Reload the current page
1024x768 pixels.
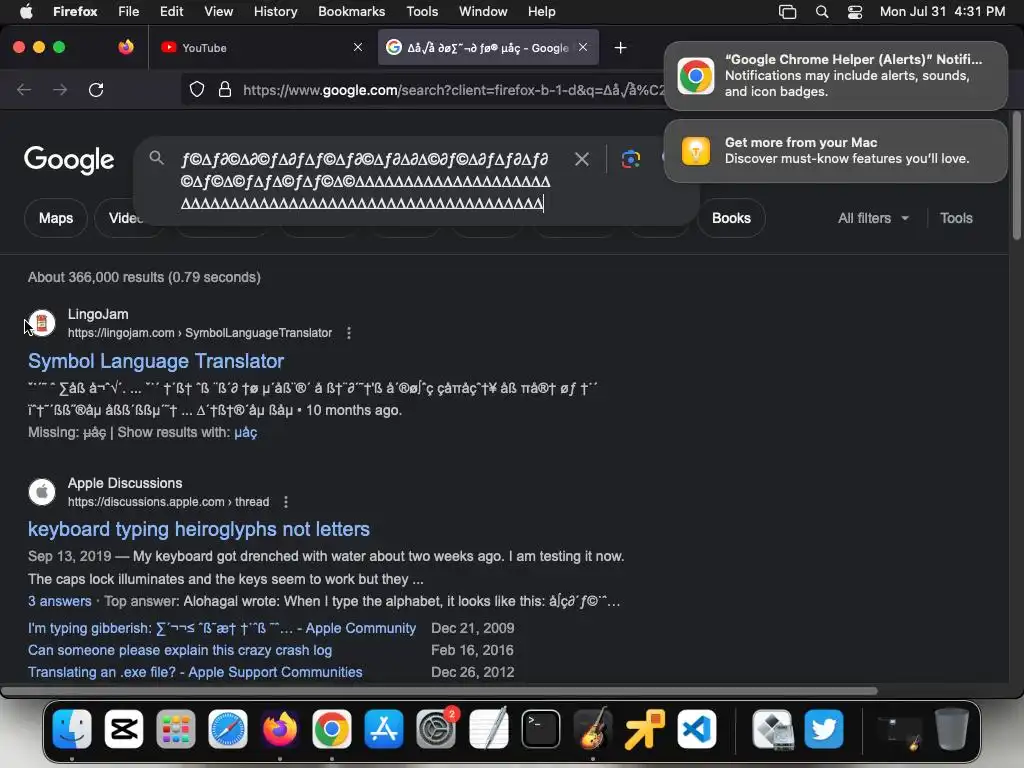click(96, 89)
